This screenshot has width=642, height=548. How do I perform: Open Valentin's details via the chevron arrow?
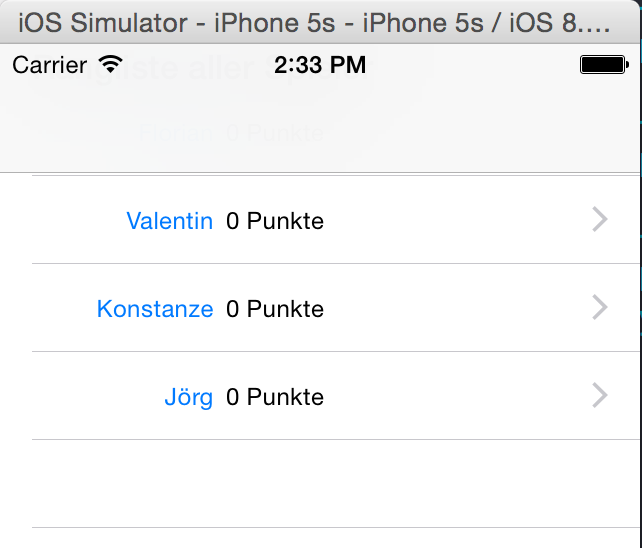(600, 220)
